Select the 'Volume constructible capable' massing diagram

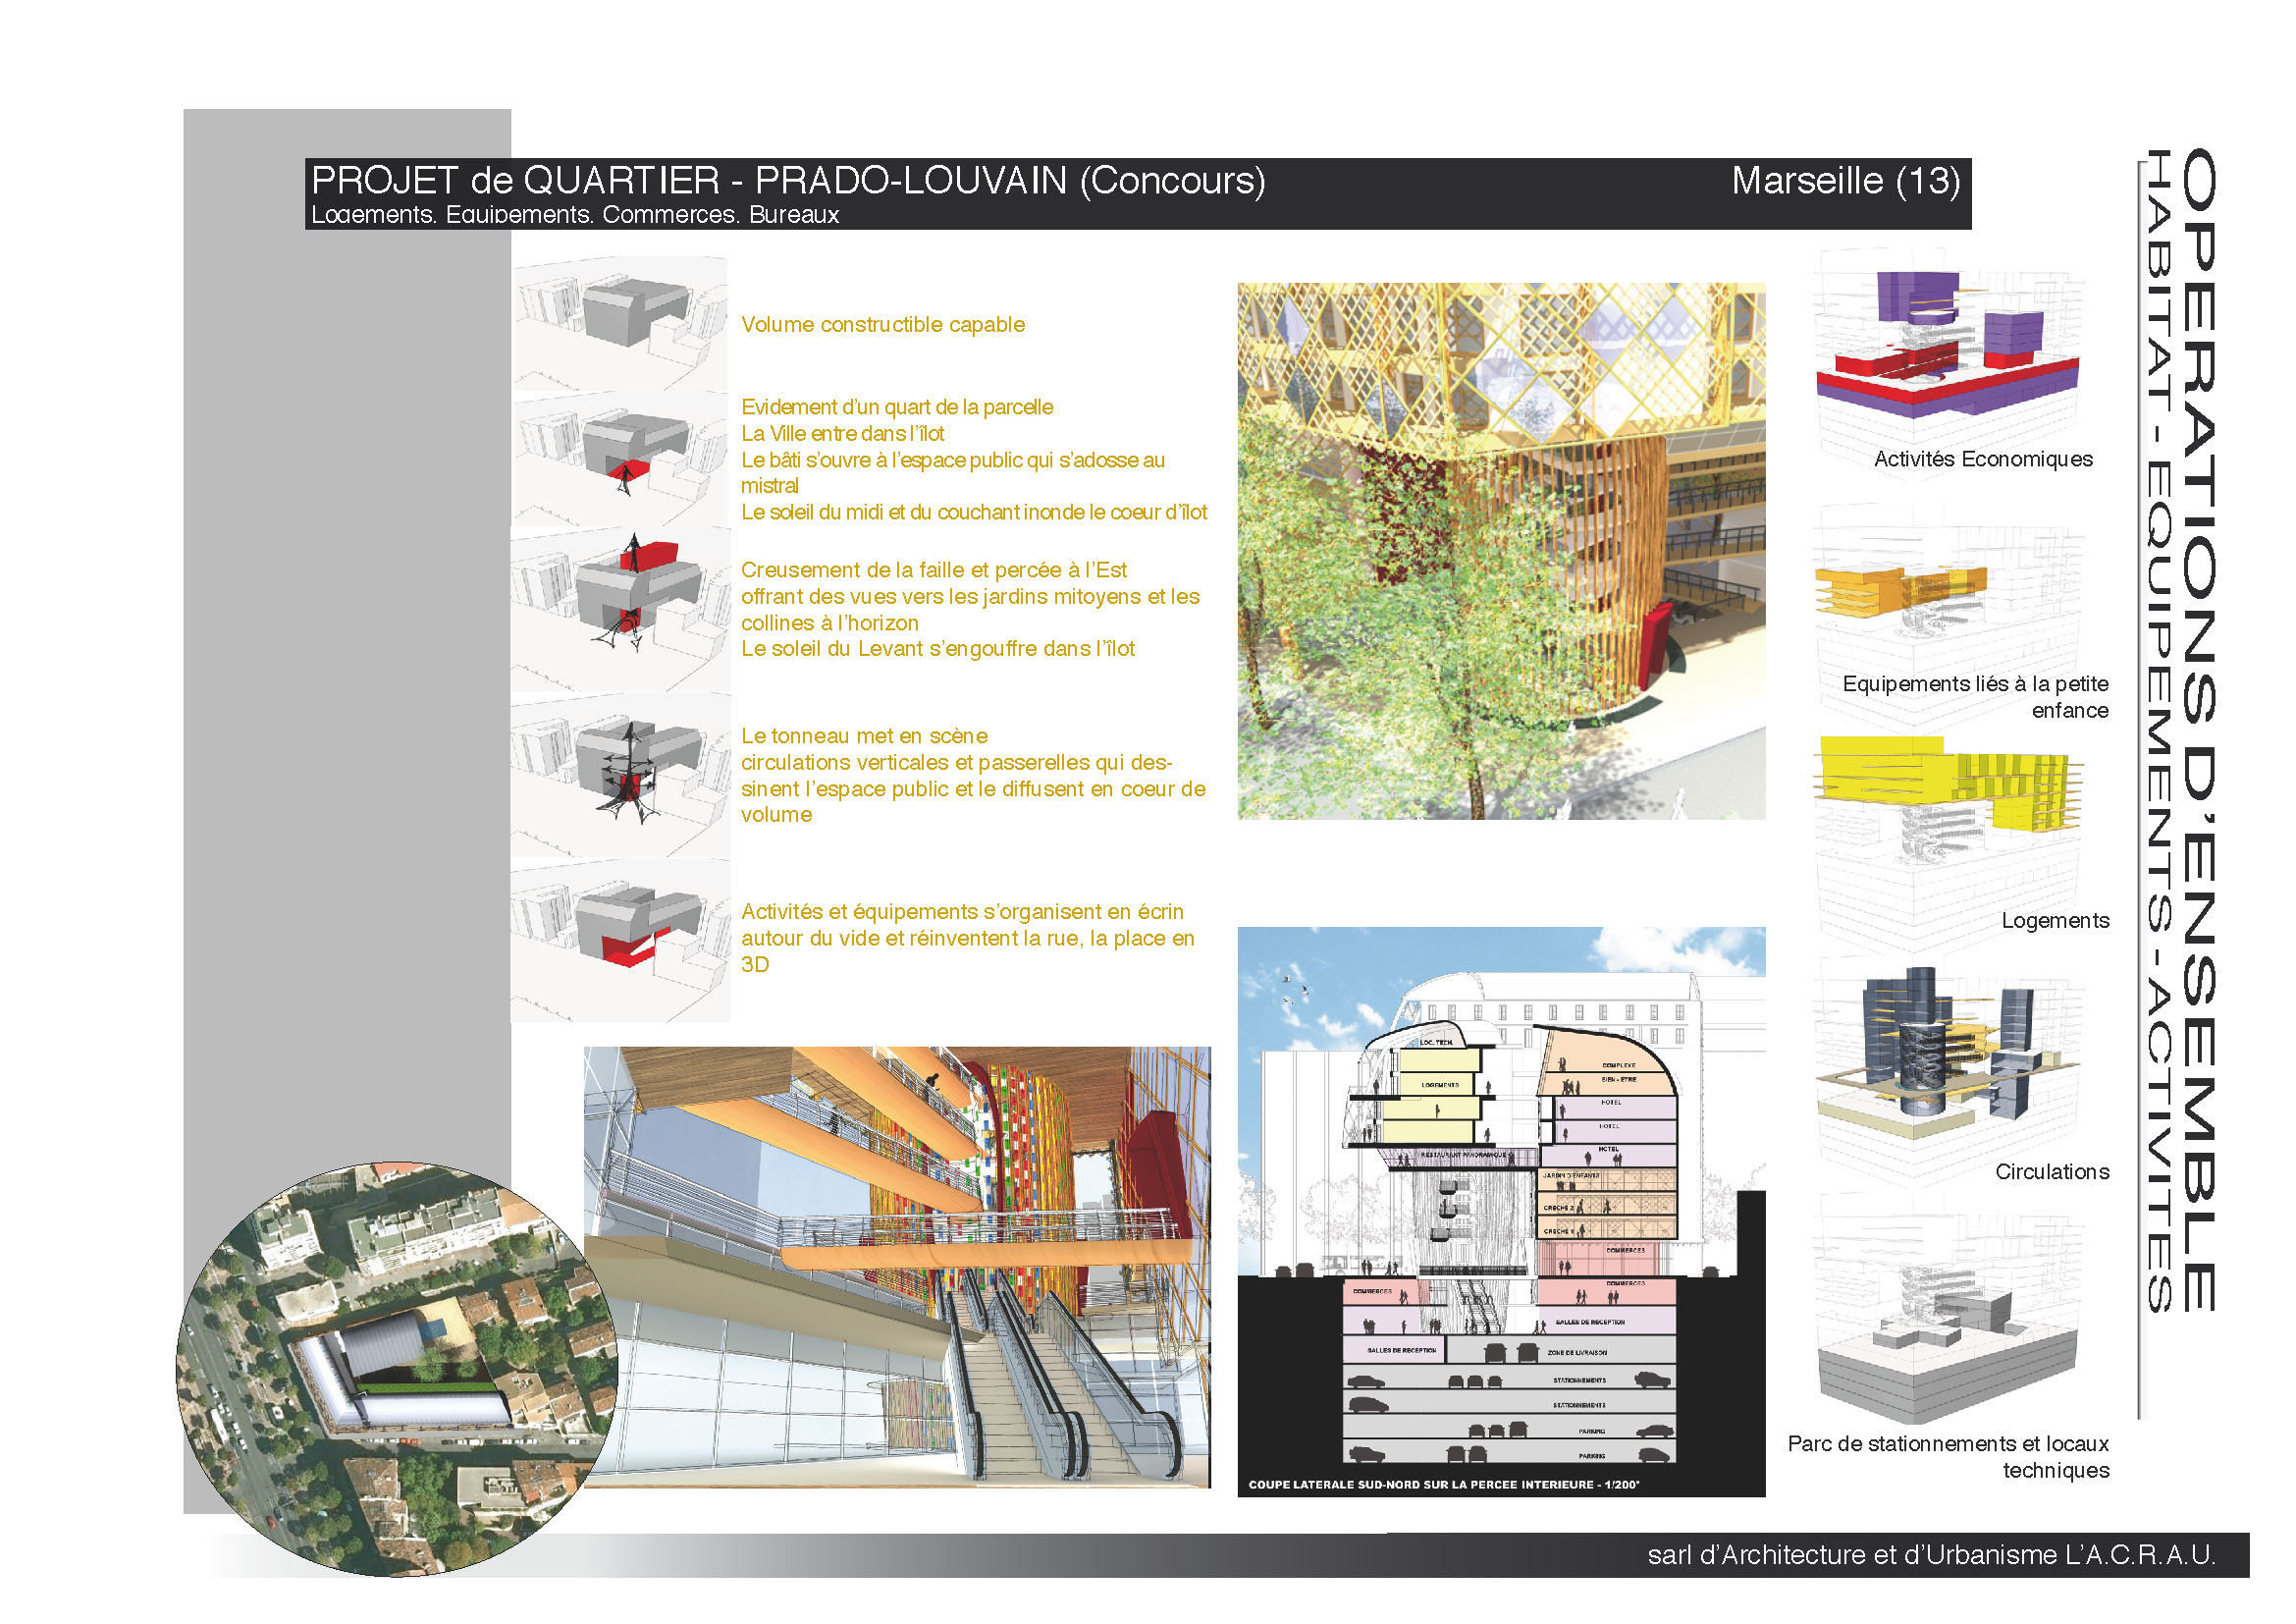pyautogui.click(x=621, y=322)
